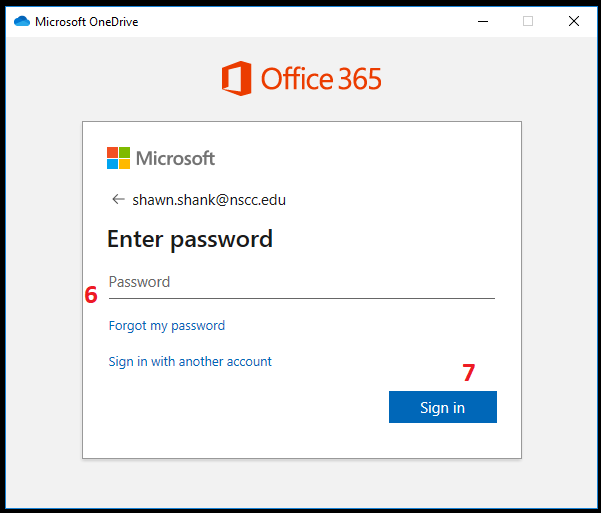Click the Office 365 wordmark text

tap(321, 79)
